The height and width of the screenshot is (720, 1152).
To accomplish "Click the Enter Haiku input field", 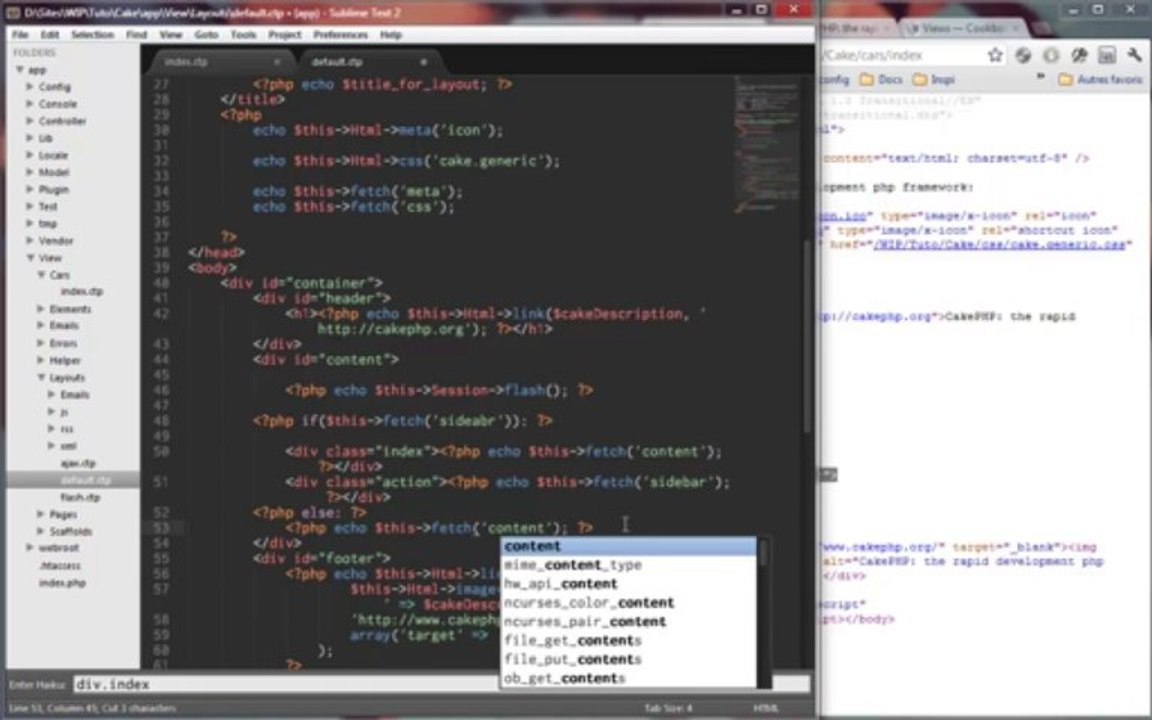I will tap(441, 684).
